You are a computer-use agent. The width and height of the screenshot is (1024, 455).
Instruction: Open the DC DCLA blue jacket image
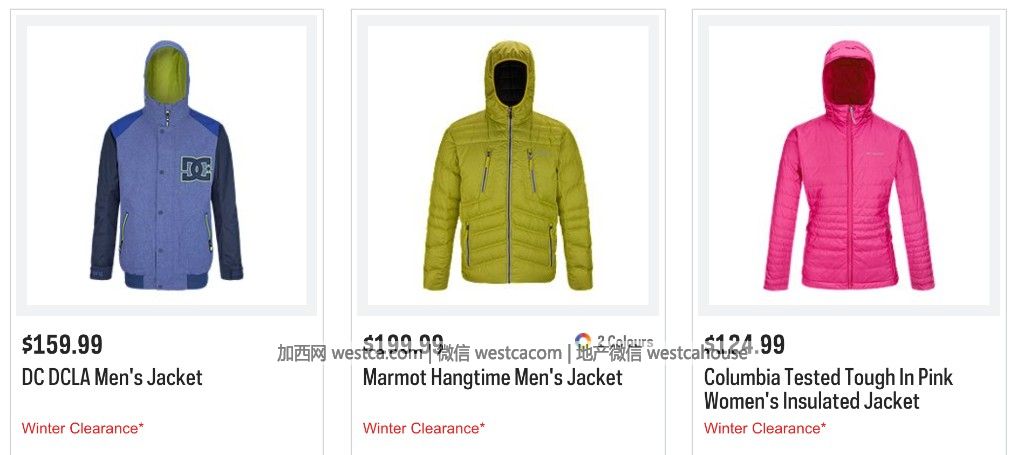point(167,165)
